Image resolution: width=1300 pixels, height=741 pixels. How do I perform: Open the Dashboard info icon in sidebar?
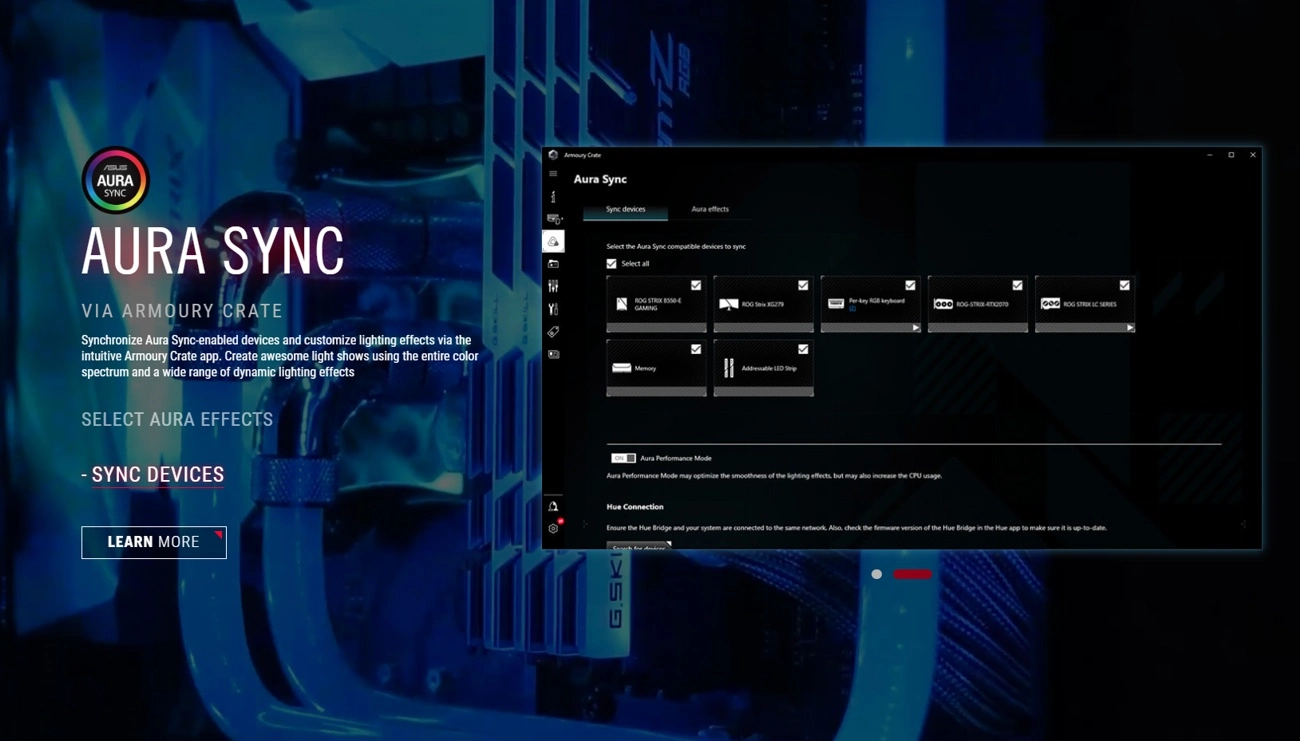(x=553, y=197)
